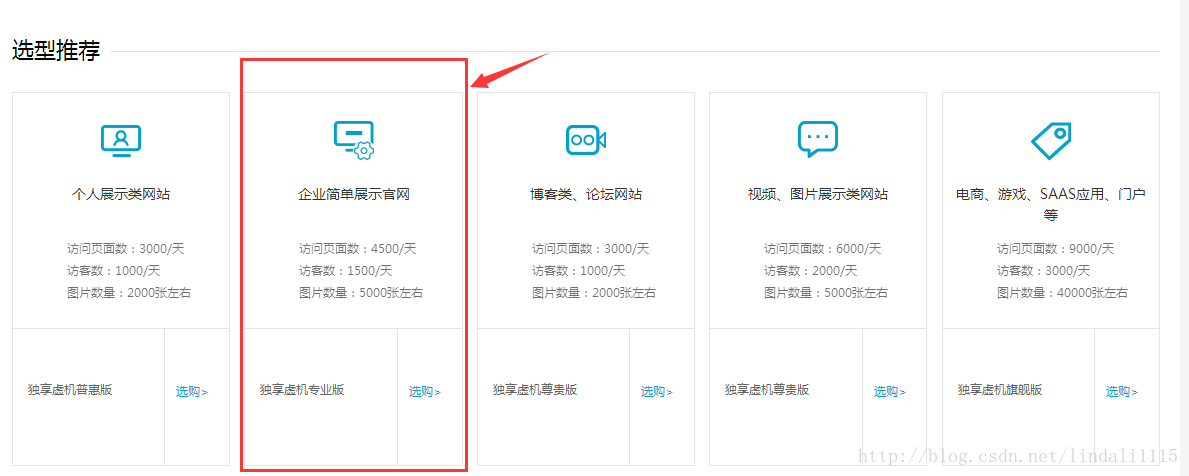Click the 选型推荐 section heading

[x=56, y=50]
